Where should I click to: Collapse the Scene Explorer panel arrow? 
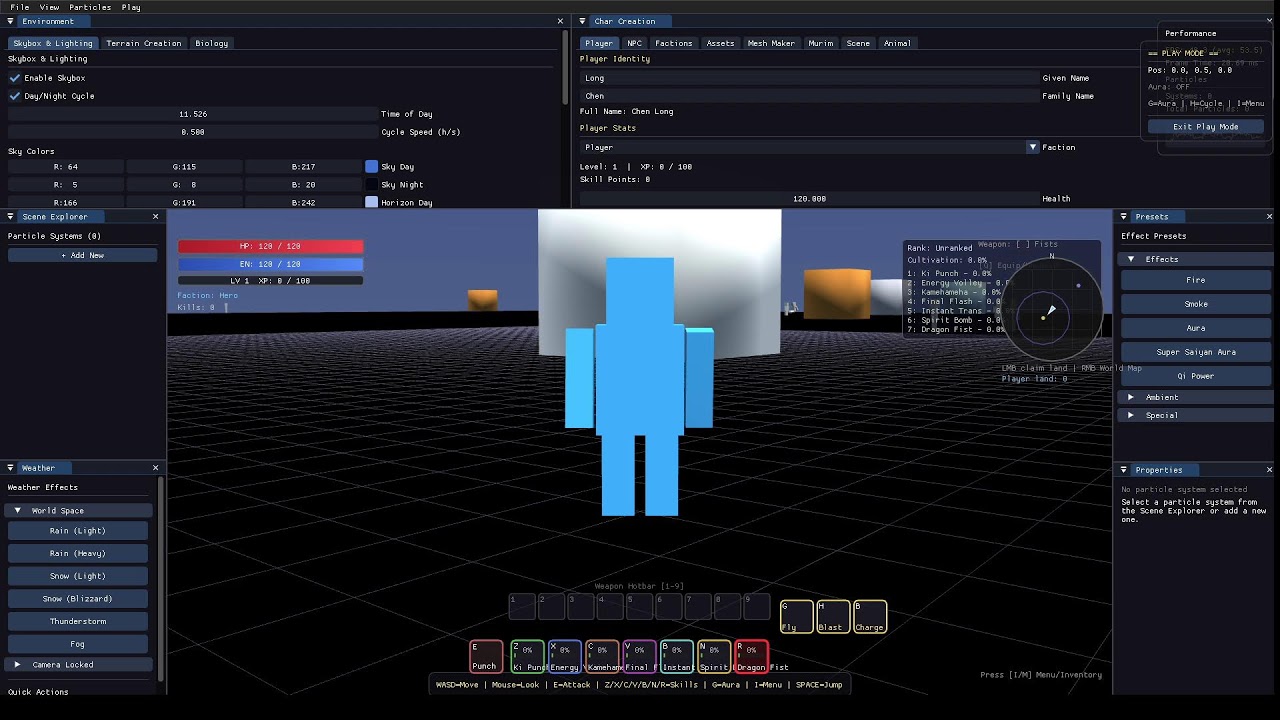11,216
